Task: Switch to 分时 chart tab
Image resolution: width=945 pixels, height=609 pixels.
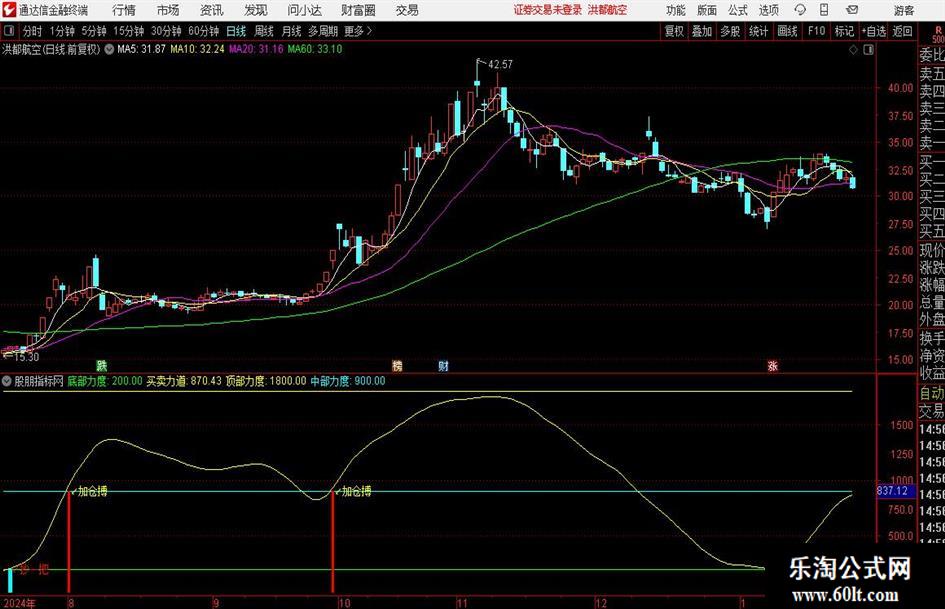Action: [33, 31]
